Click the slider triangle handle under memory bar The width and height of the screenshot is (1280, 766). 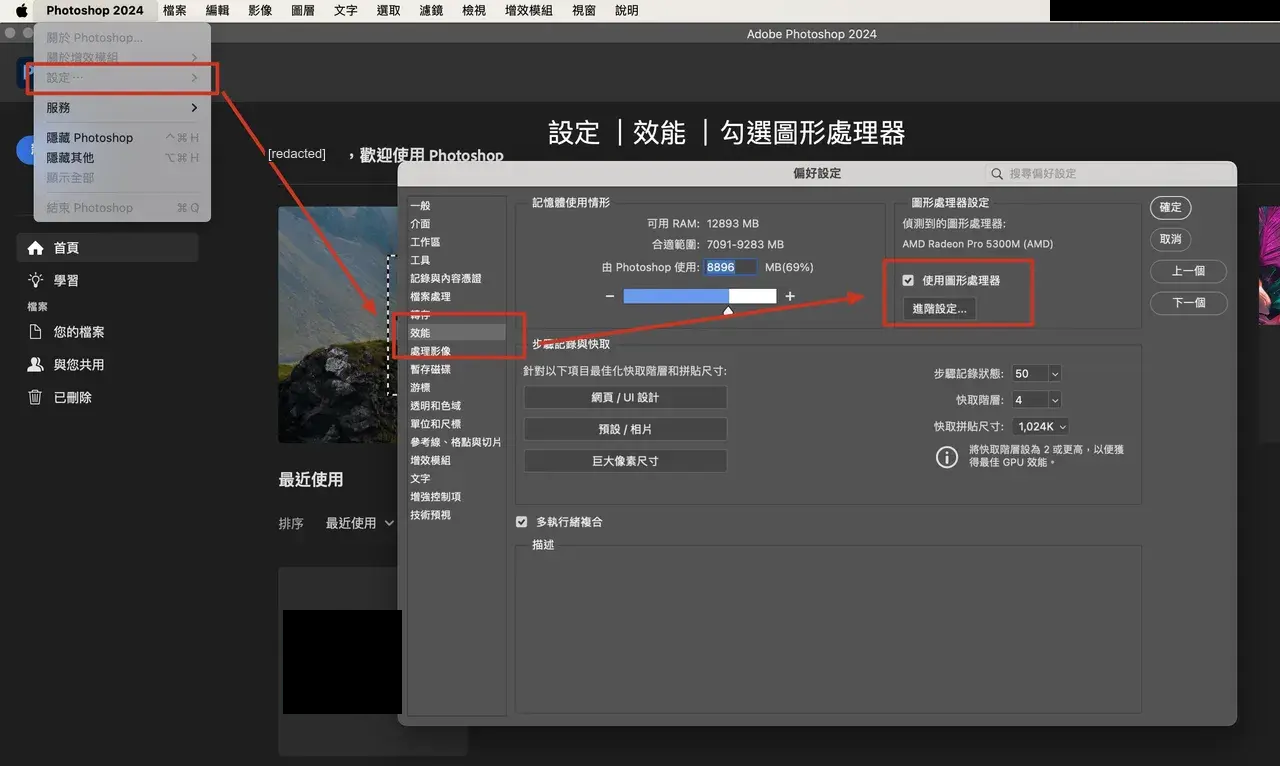(728, 311)
